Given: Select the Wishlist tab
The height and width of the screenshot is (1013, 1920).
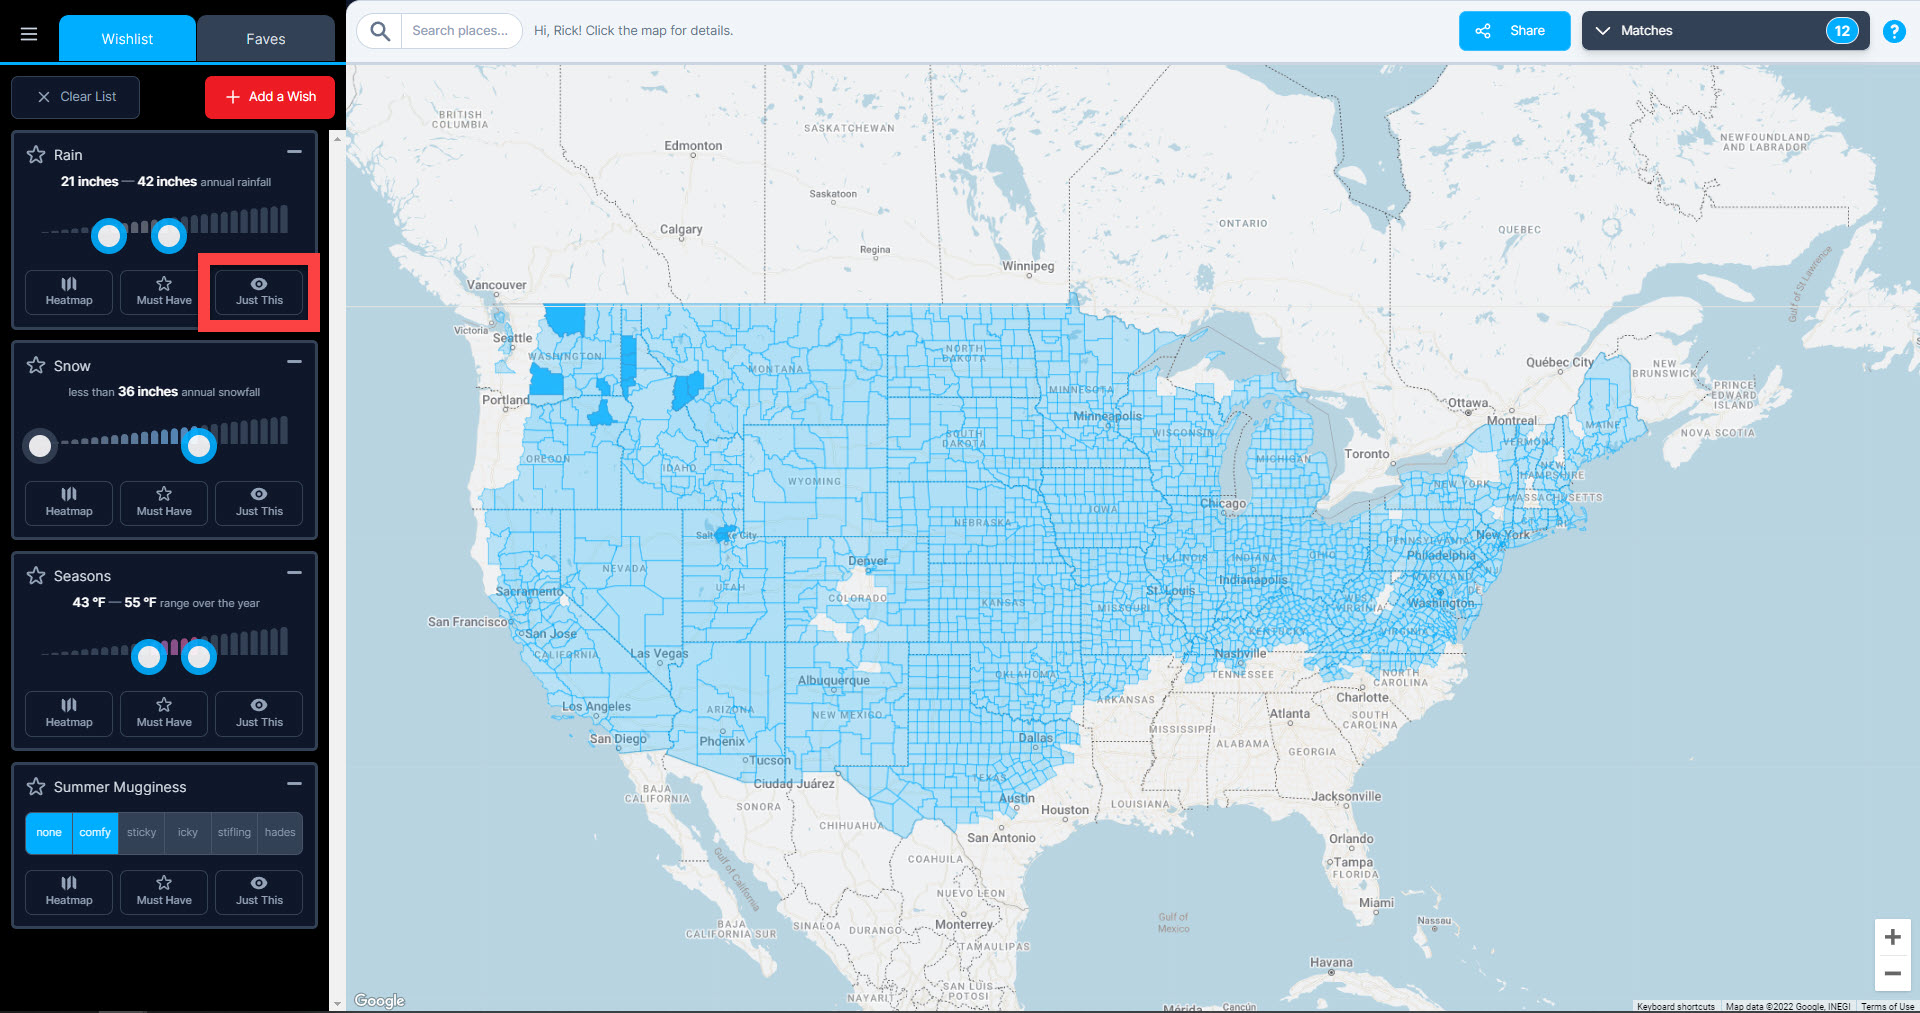Looking at the screenshot, I should tap(127, 39).
